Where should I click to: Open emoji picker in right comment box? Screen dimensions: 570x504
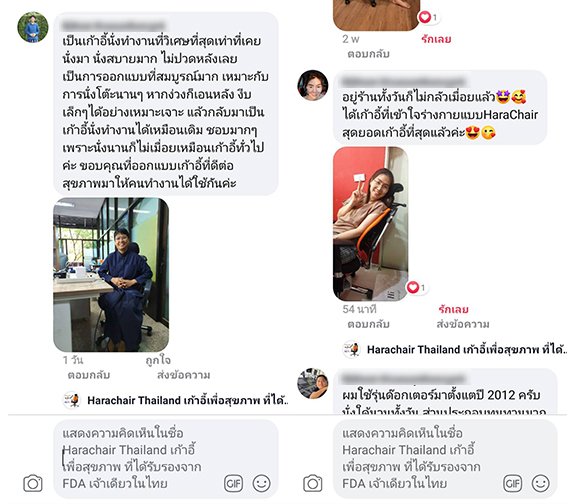pos(541,484)
